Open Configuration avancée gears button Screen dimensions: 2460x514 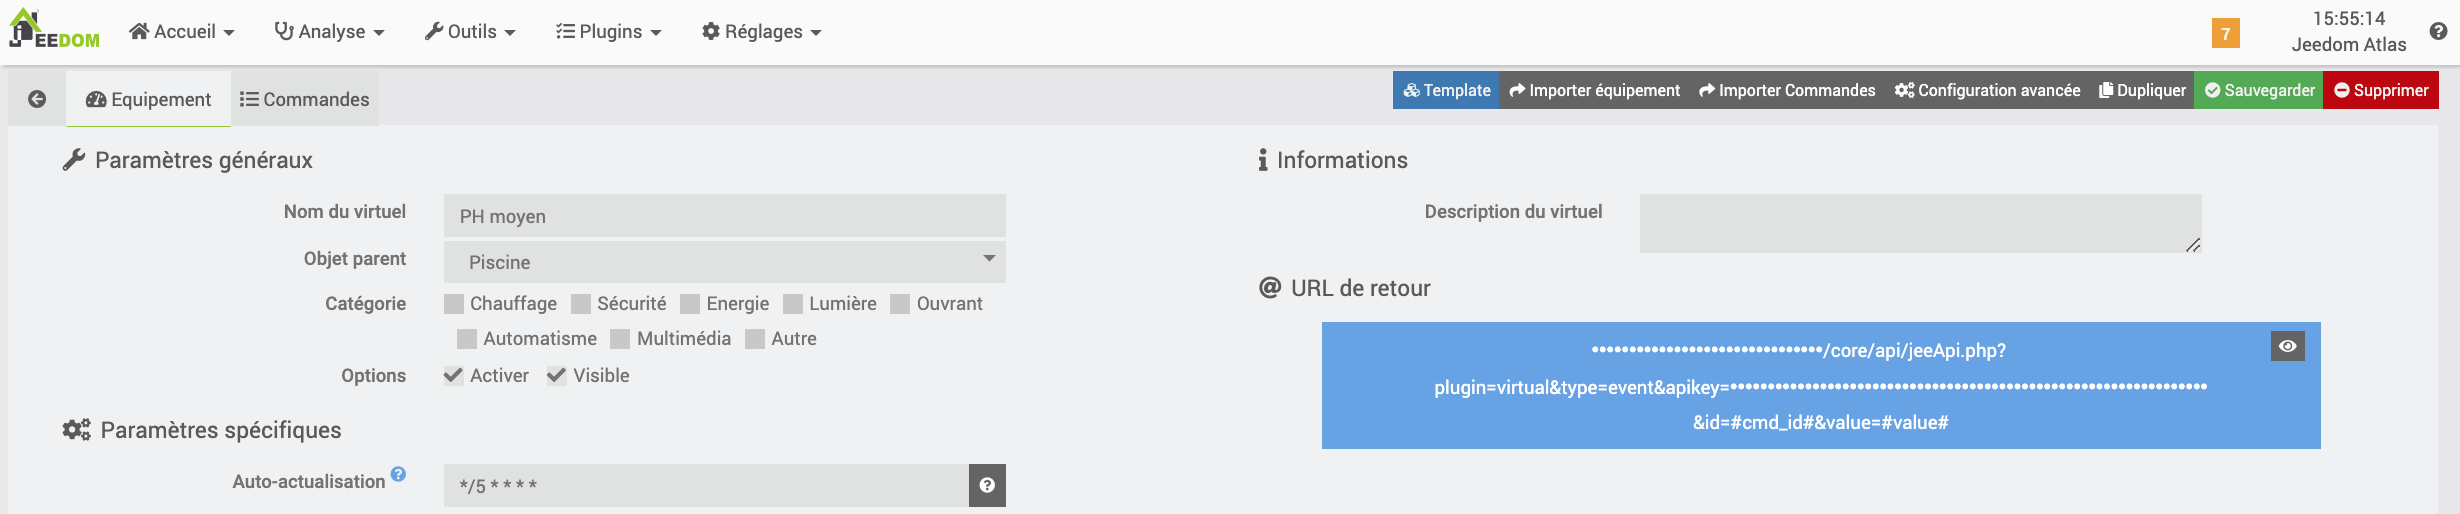pos(1987,90)
